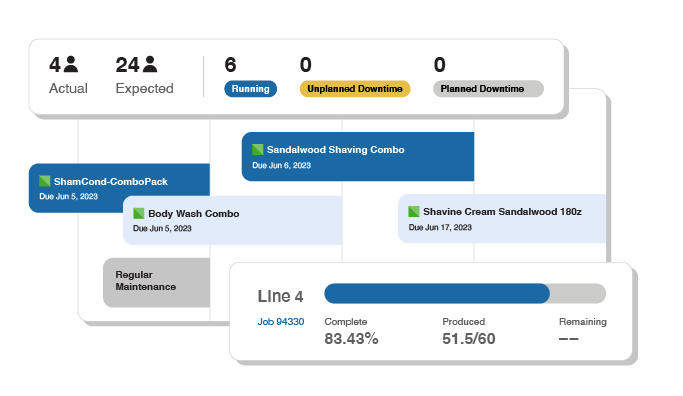Viewport: 683px width, 396px height.
Task: Select the gray Planned Downtime badge
Action: pyautogui.click(x=488, y=89)
